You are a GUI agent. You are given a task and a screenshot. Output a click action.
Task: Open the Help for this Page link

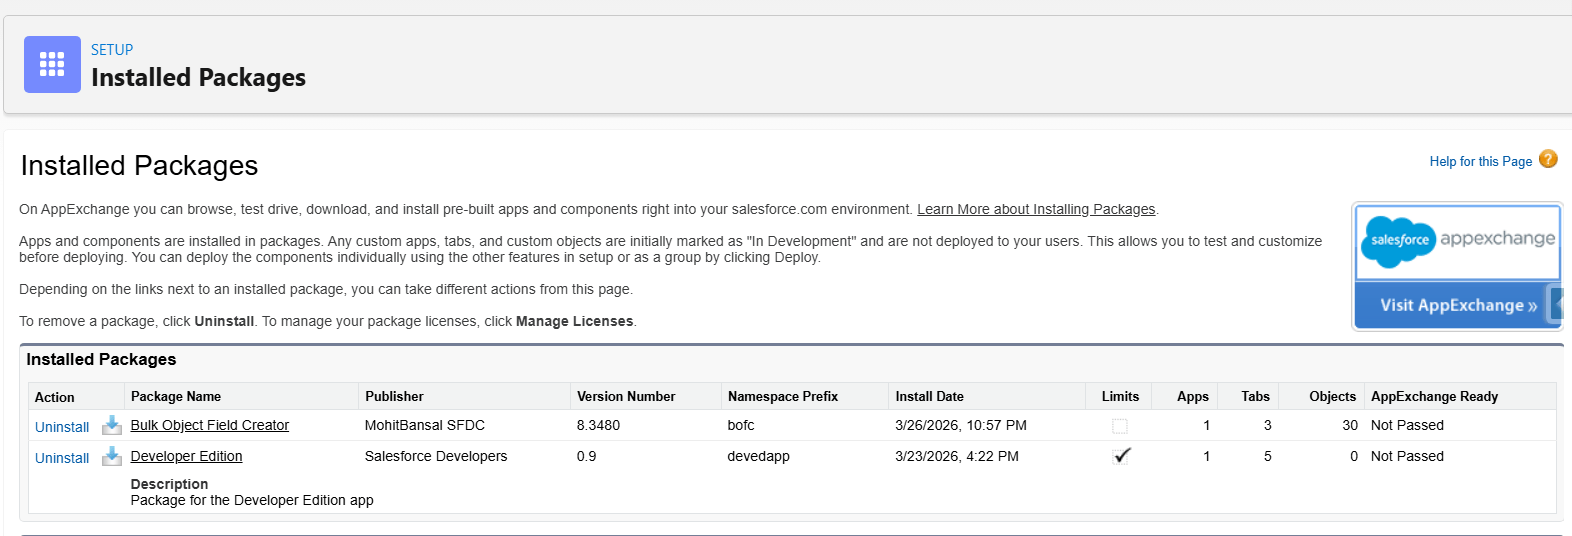pyautogui.click(x=1480, y=161)
